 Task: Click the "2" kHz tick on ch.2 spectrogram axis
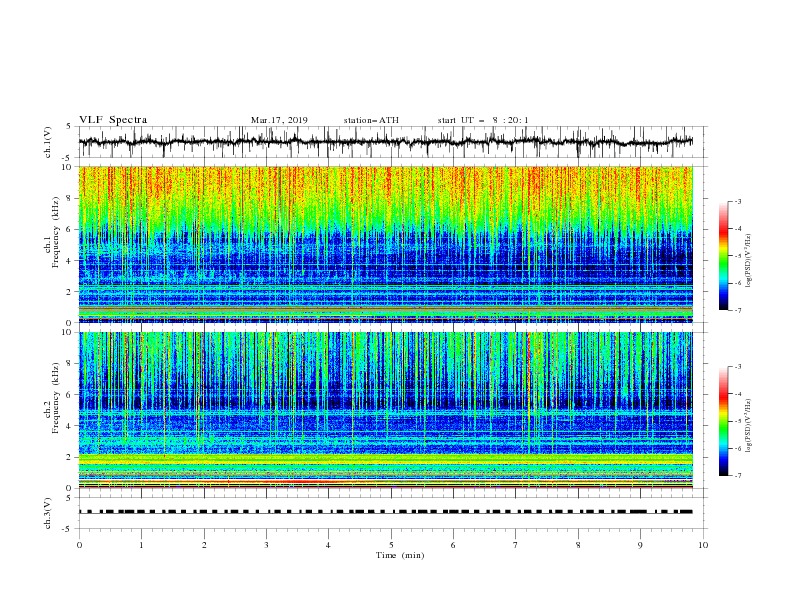coord(69,457)
